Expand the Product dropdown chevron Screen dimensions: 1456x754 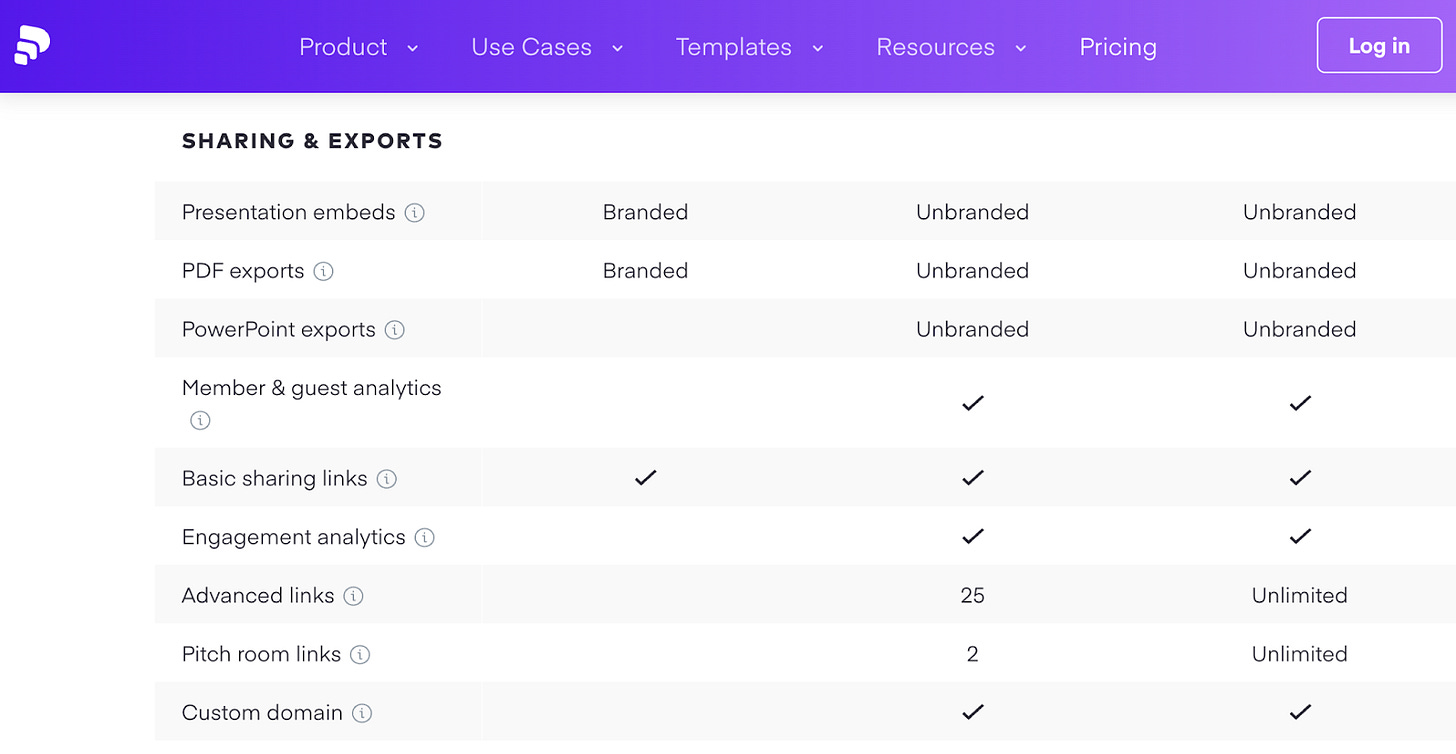[412, 48]
